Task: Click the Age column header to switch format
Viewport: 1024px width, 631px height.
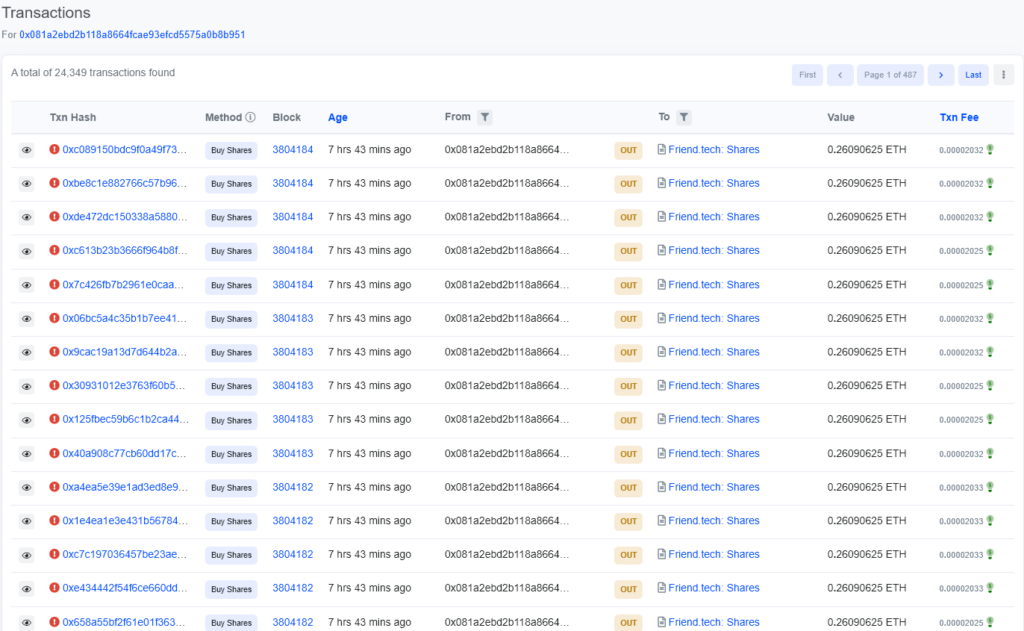Action: point(338,117)
